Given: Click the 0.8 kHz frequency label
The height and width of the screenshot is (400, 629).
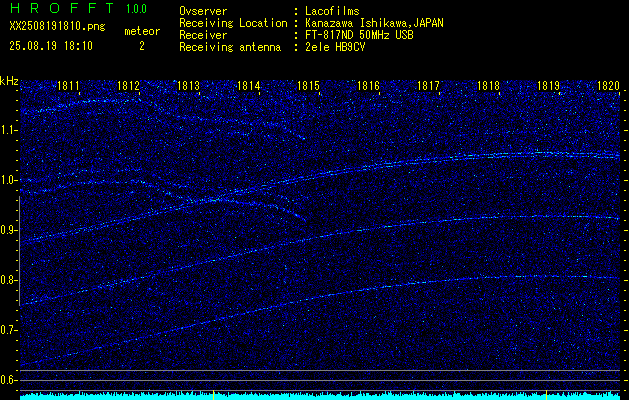Looking at the screenshot, I should click(x=8, y=280).
